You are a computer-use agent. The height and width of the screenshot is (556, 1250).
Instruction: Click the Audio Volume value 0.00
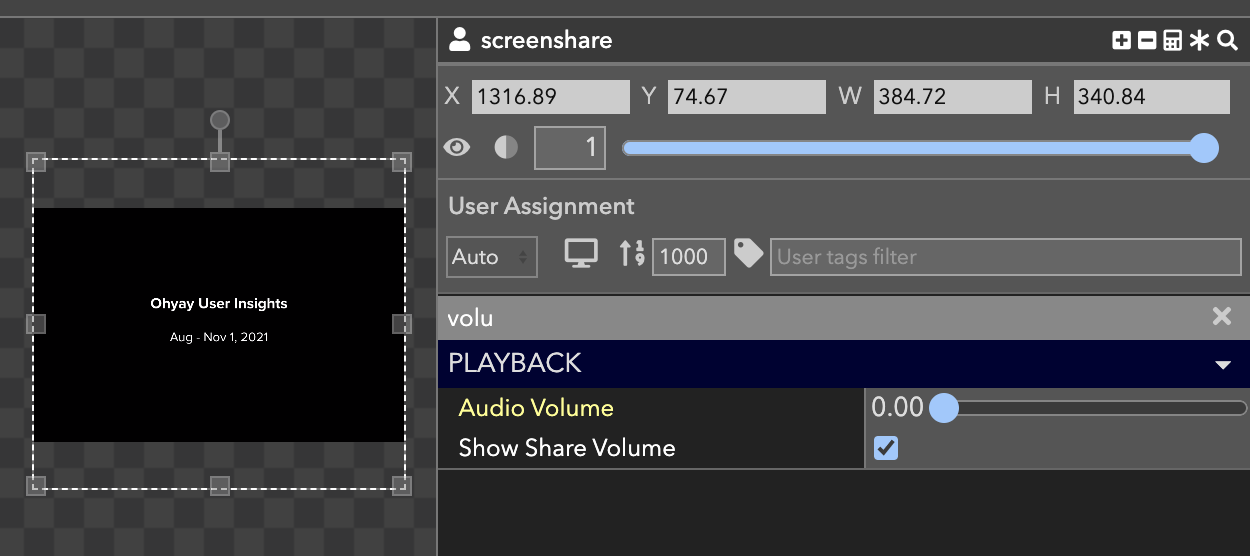coord(897,408)
